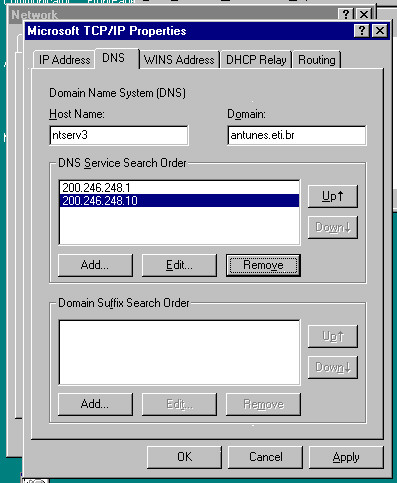Close the Microsoft TCP/IP Properties dialog
Viewport: 397px width, 483px height.
[380, 31]
